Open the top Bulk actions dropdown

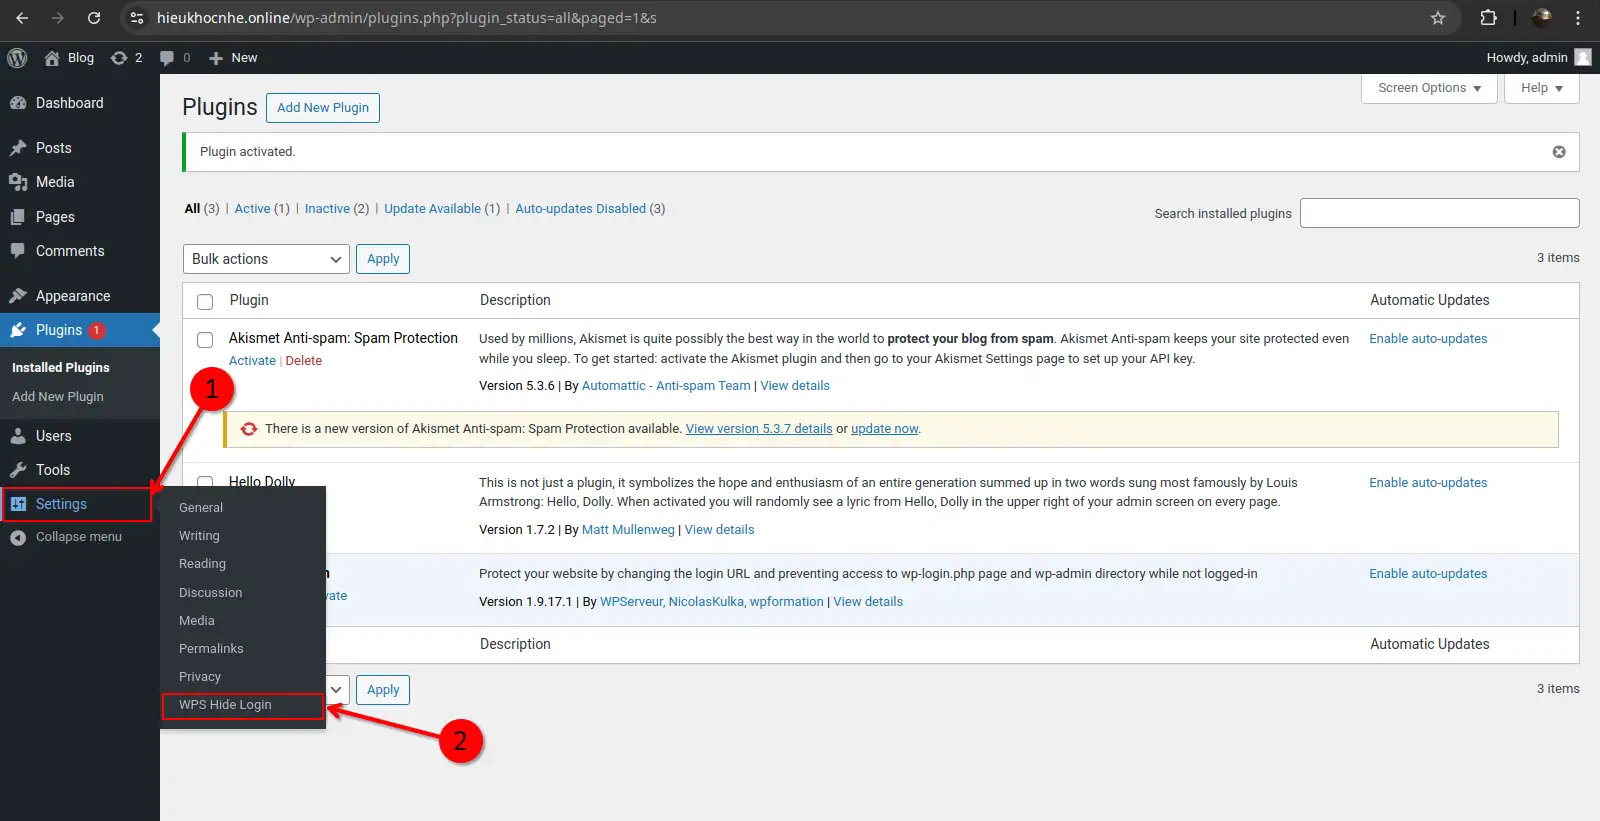coord(266,259)
